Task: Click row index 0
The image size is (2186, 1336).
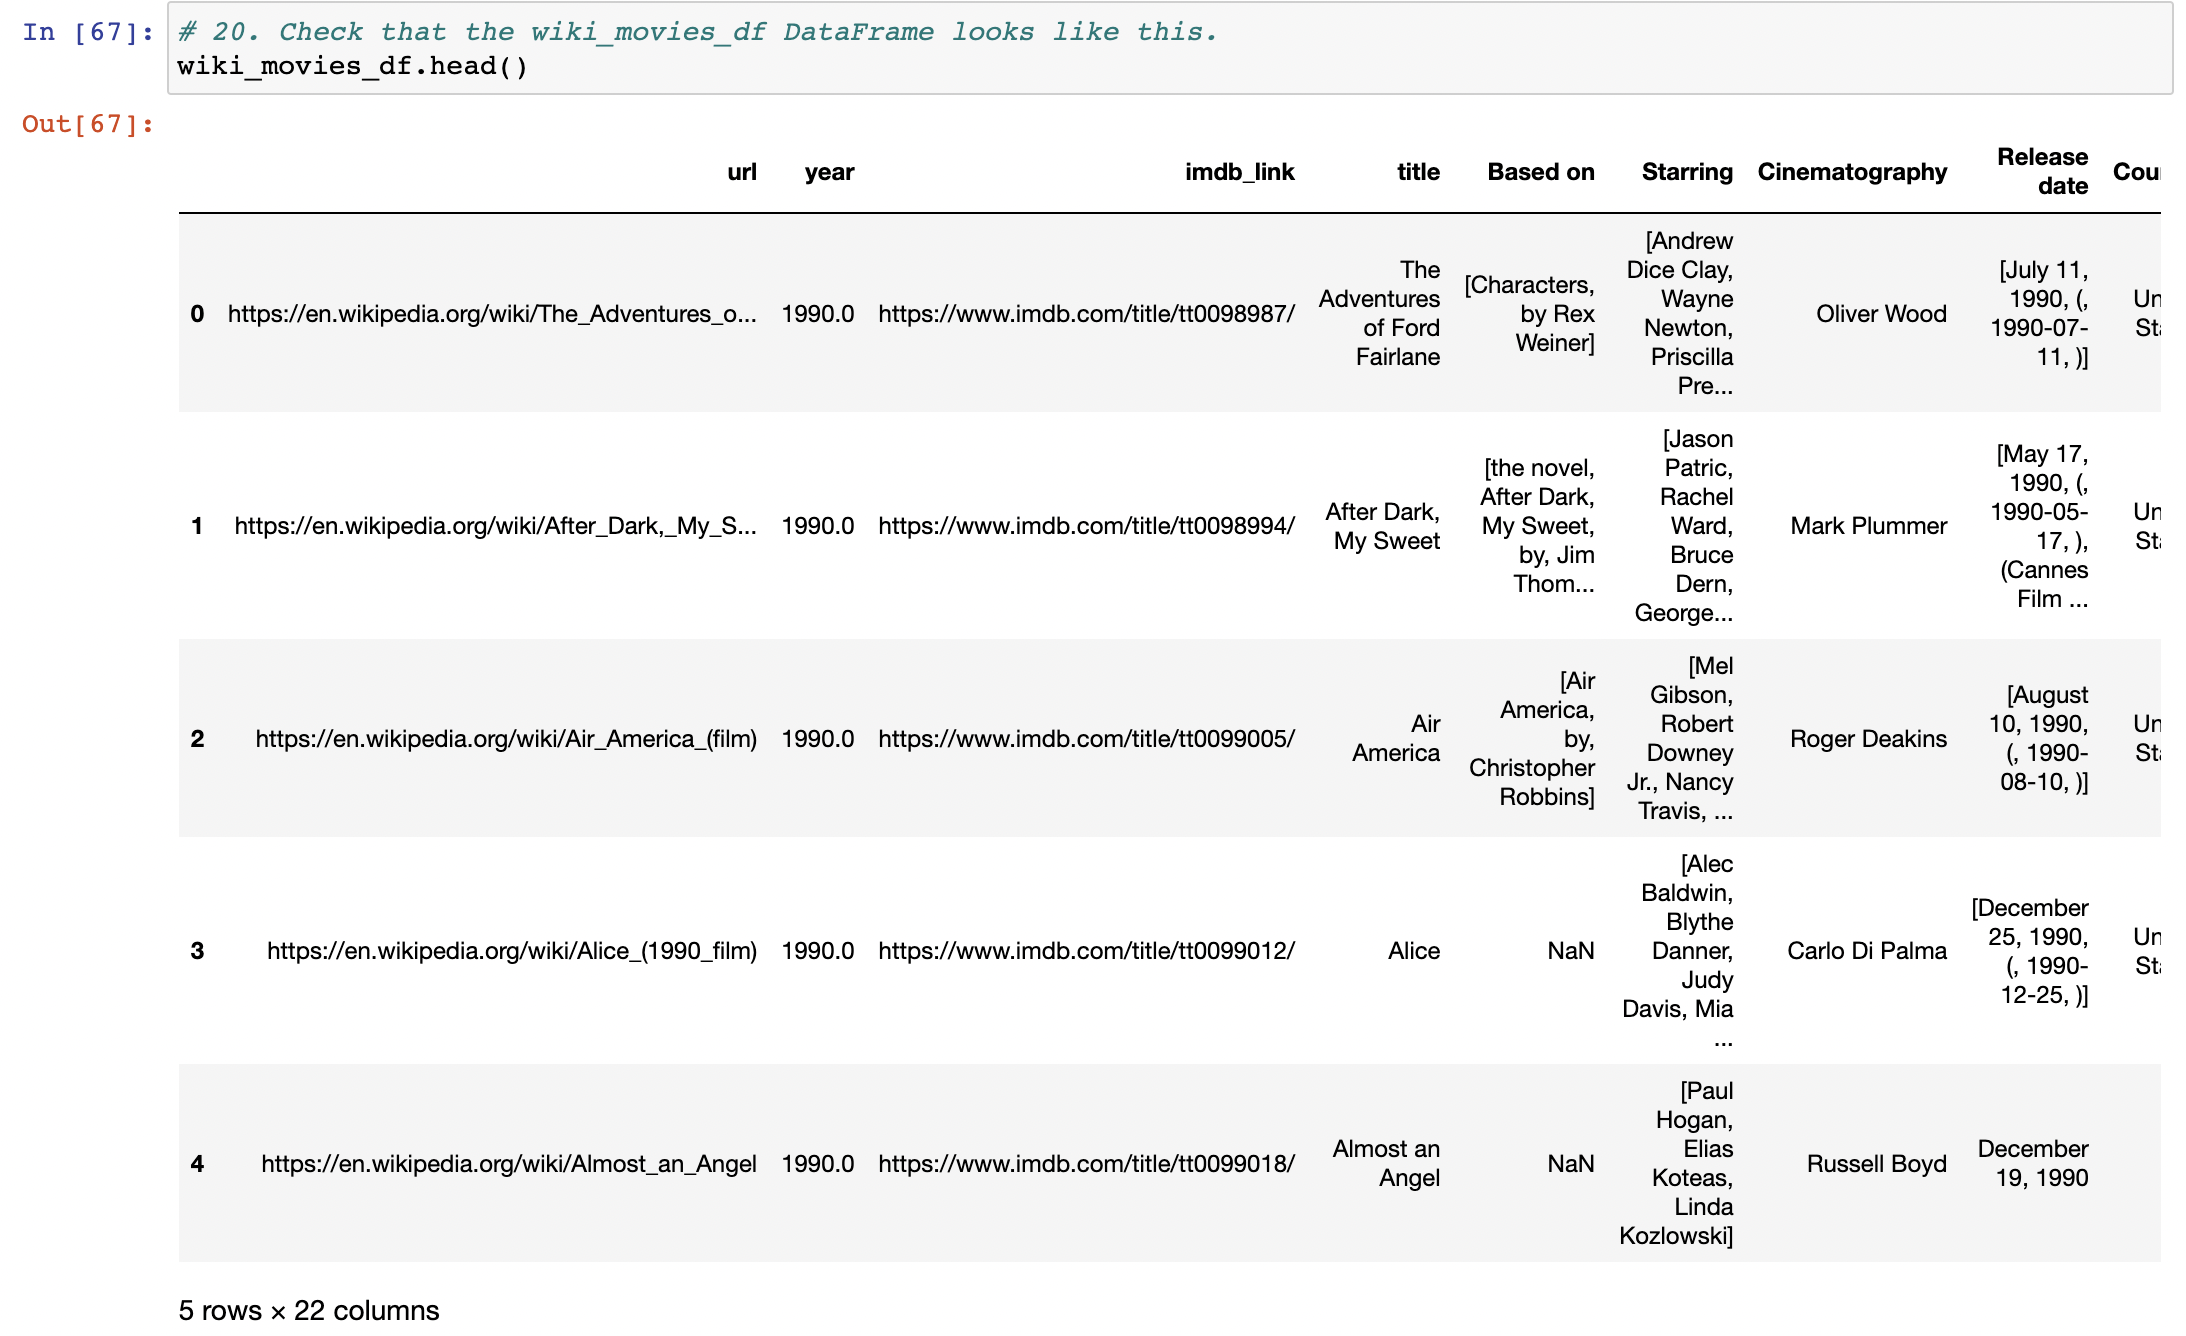Action: (197, 314)
